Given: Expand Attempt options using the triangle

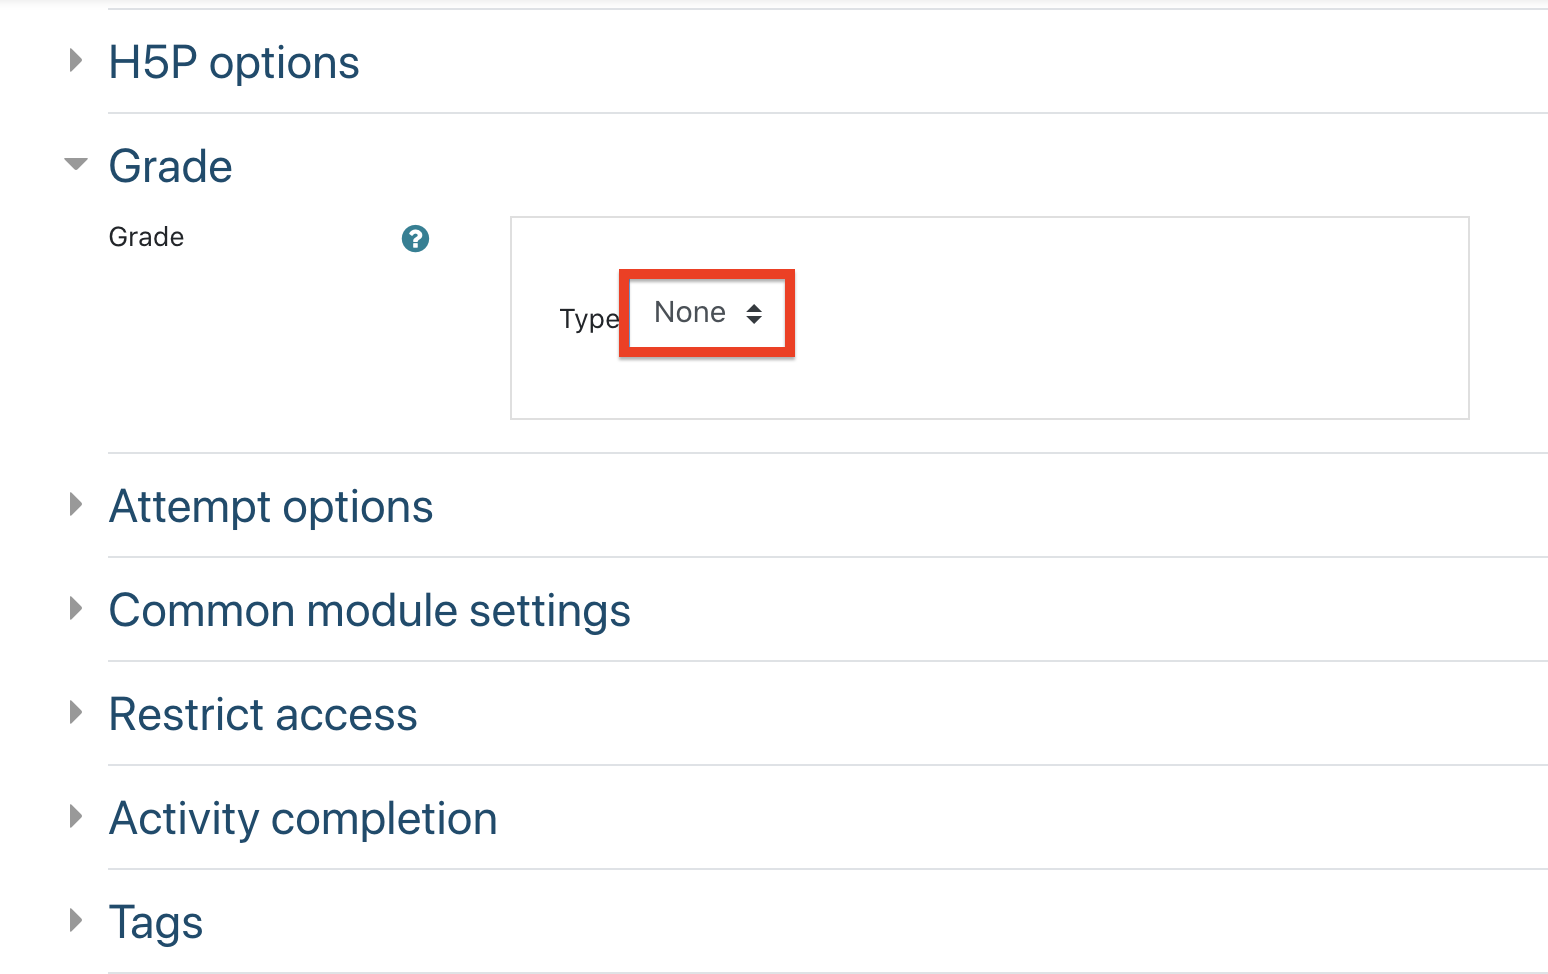Looking at the screenshot, I should tap(76, 505).
